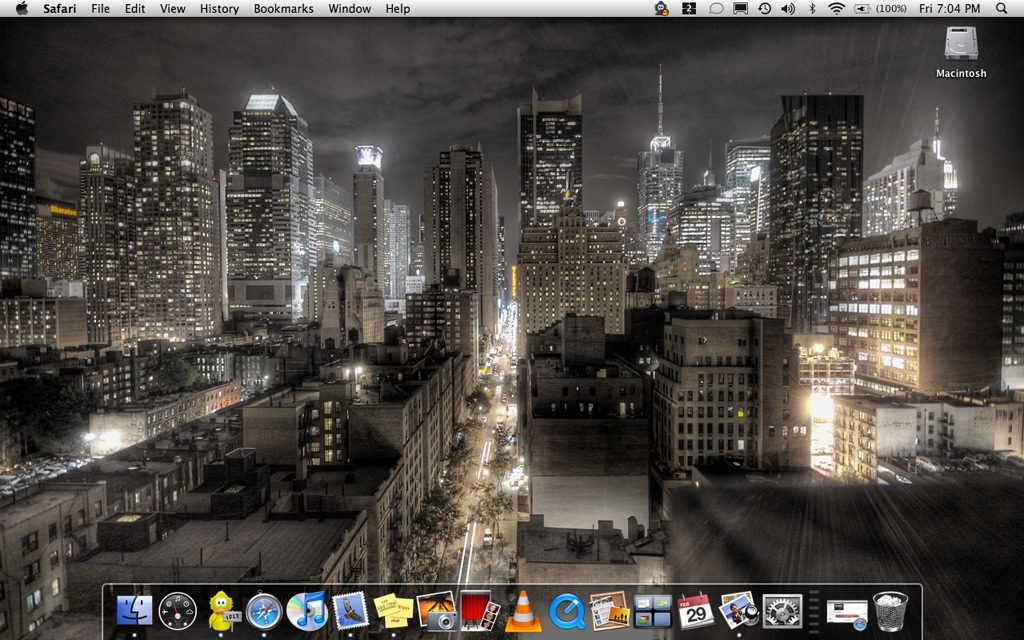Open the Bluetooth status menu
Image resolution: width=1024 pixels, height=640 pixels.
pos(812,8)
